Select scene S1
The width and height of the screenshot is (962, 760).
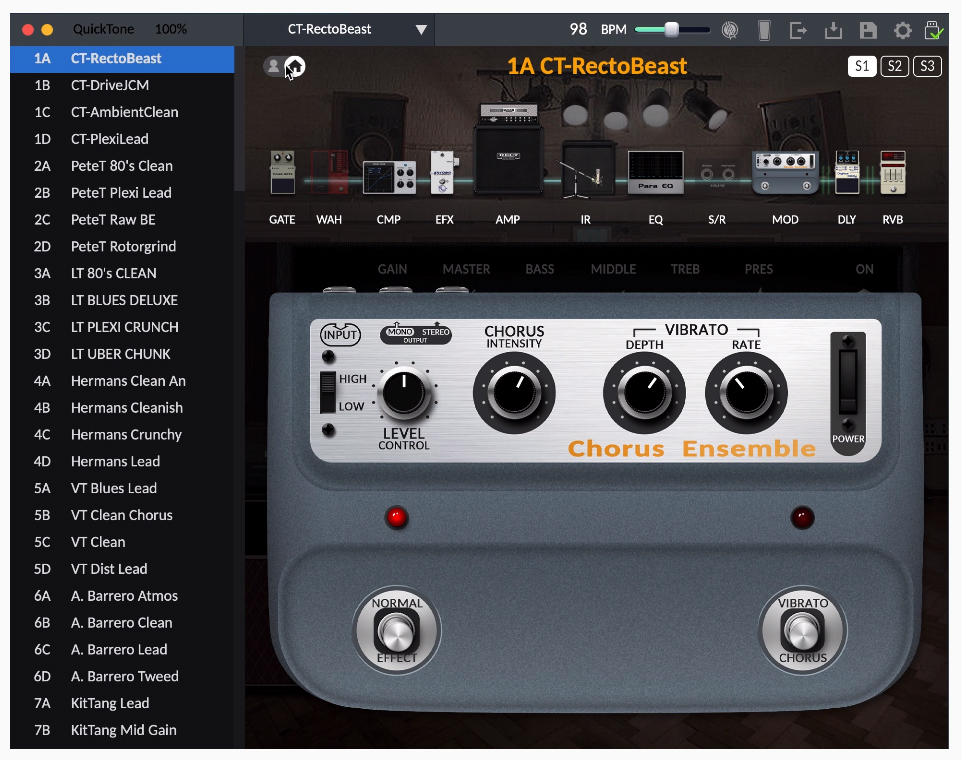click(862, 66)
